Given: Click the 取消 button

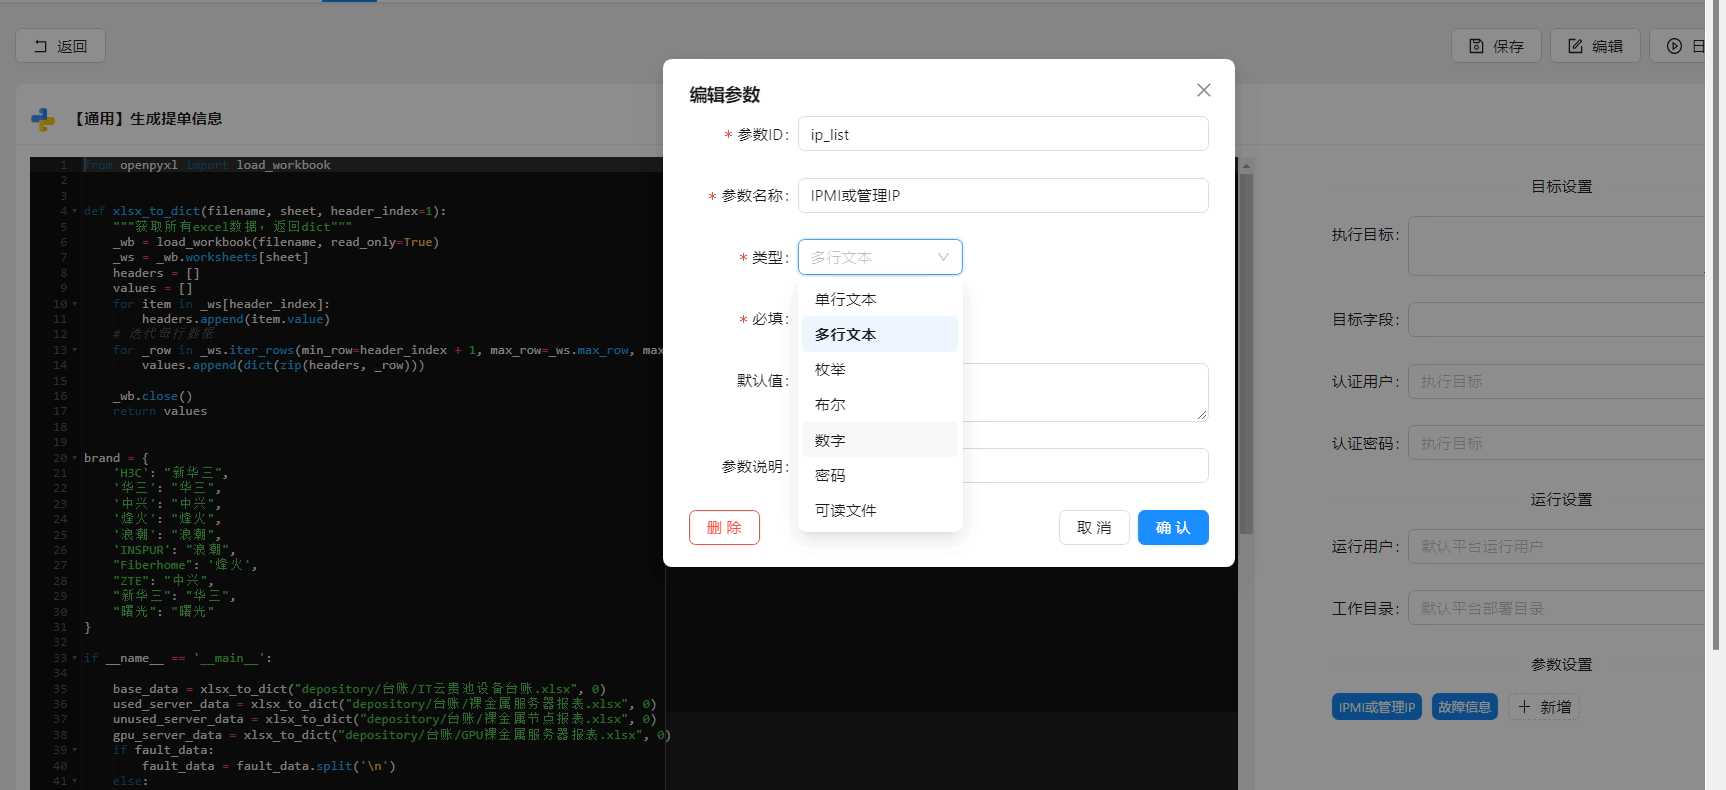Looking at the screenshot, I should (1094, 527).
